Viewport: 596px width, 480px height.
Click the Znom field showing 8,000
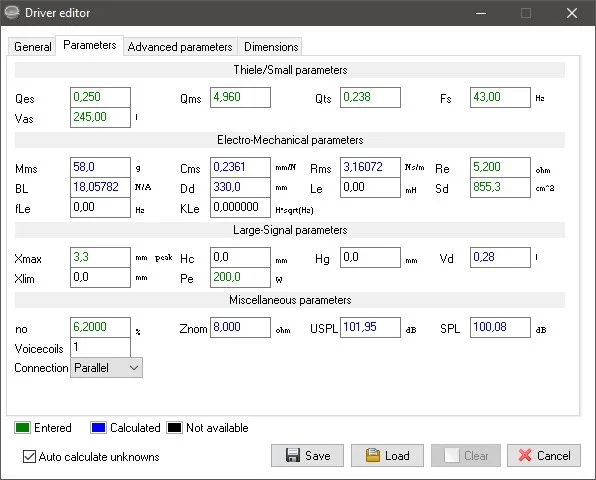[x=240, y=327]
